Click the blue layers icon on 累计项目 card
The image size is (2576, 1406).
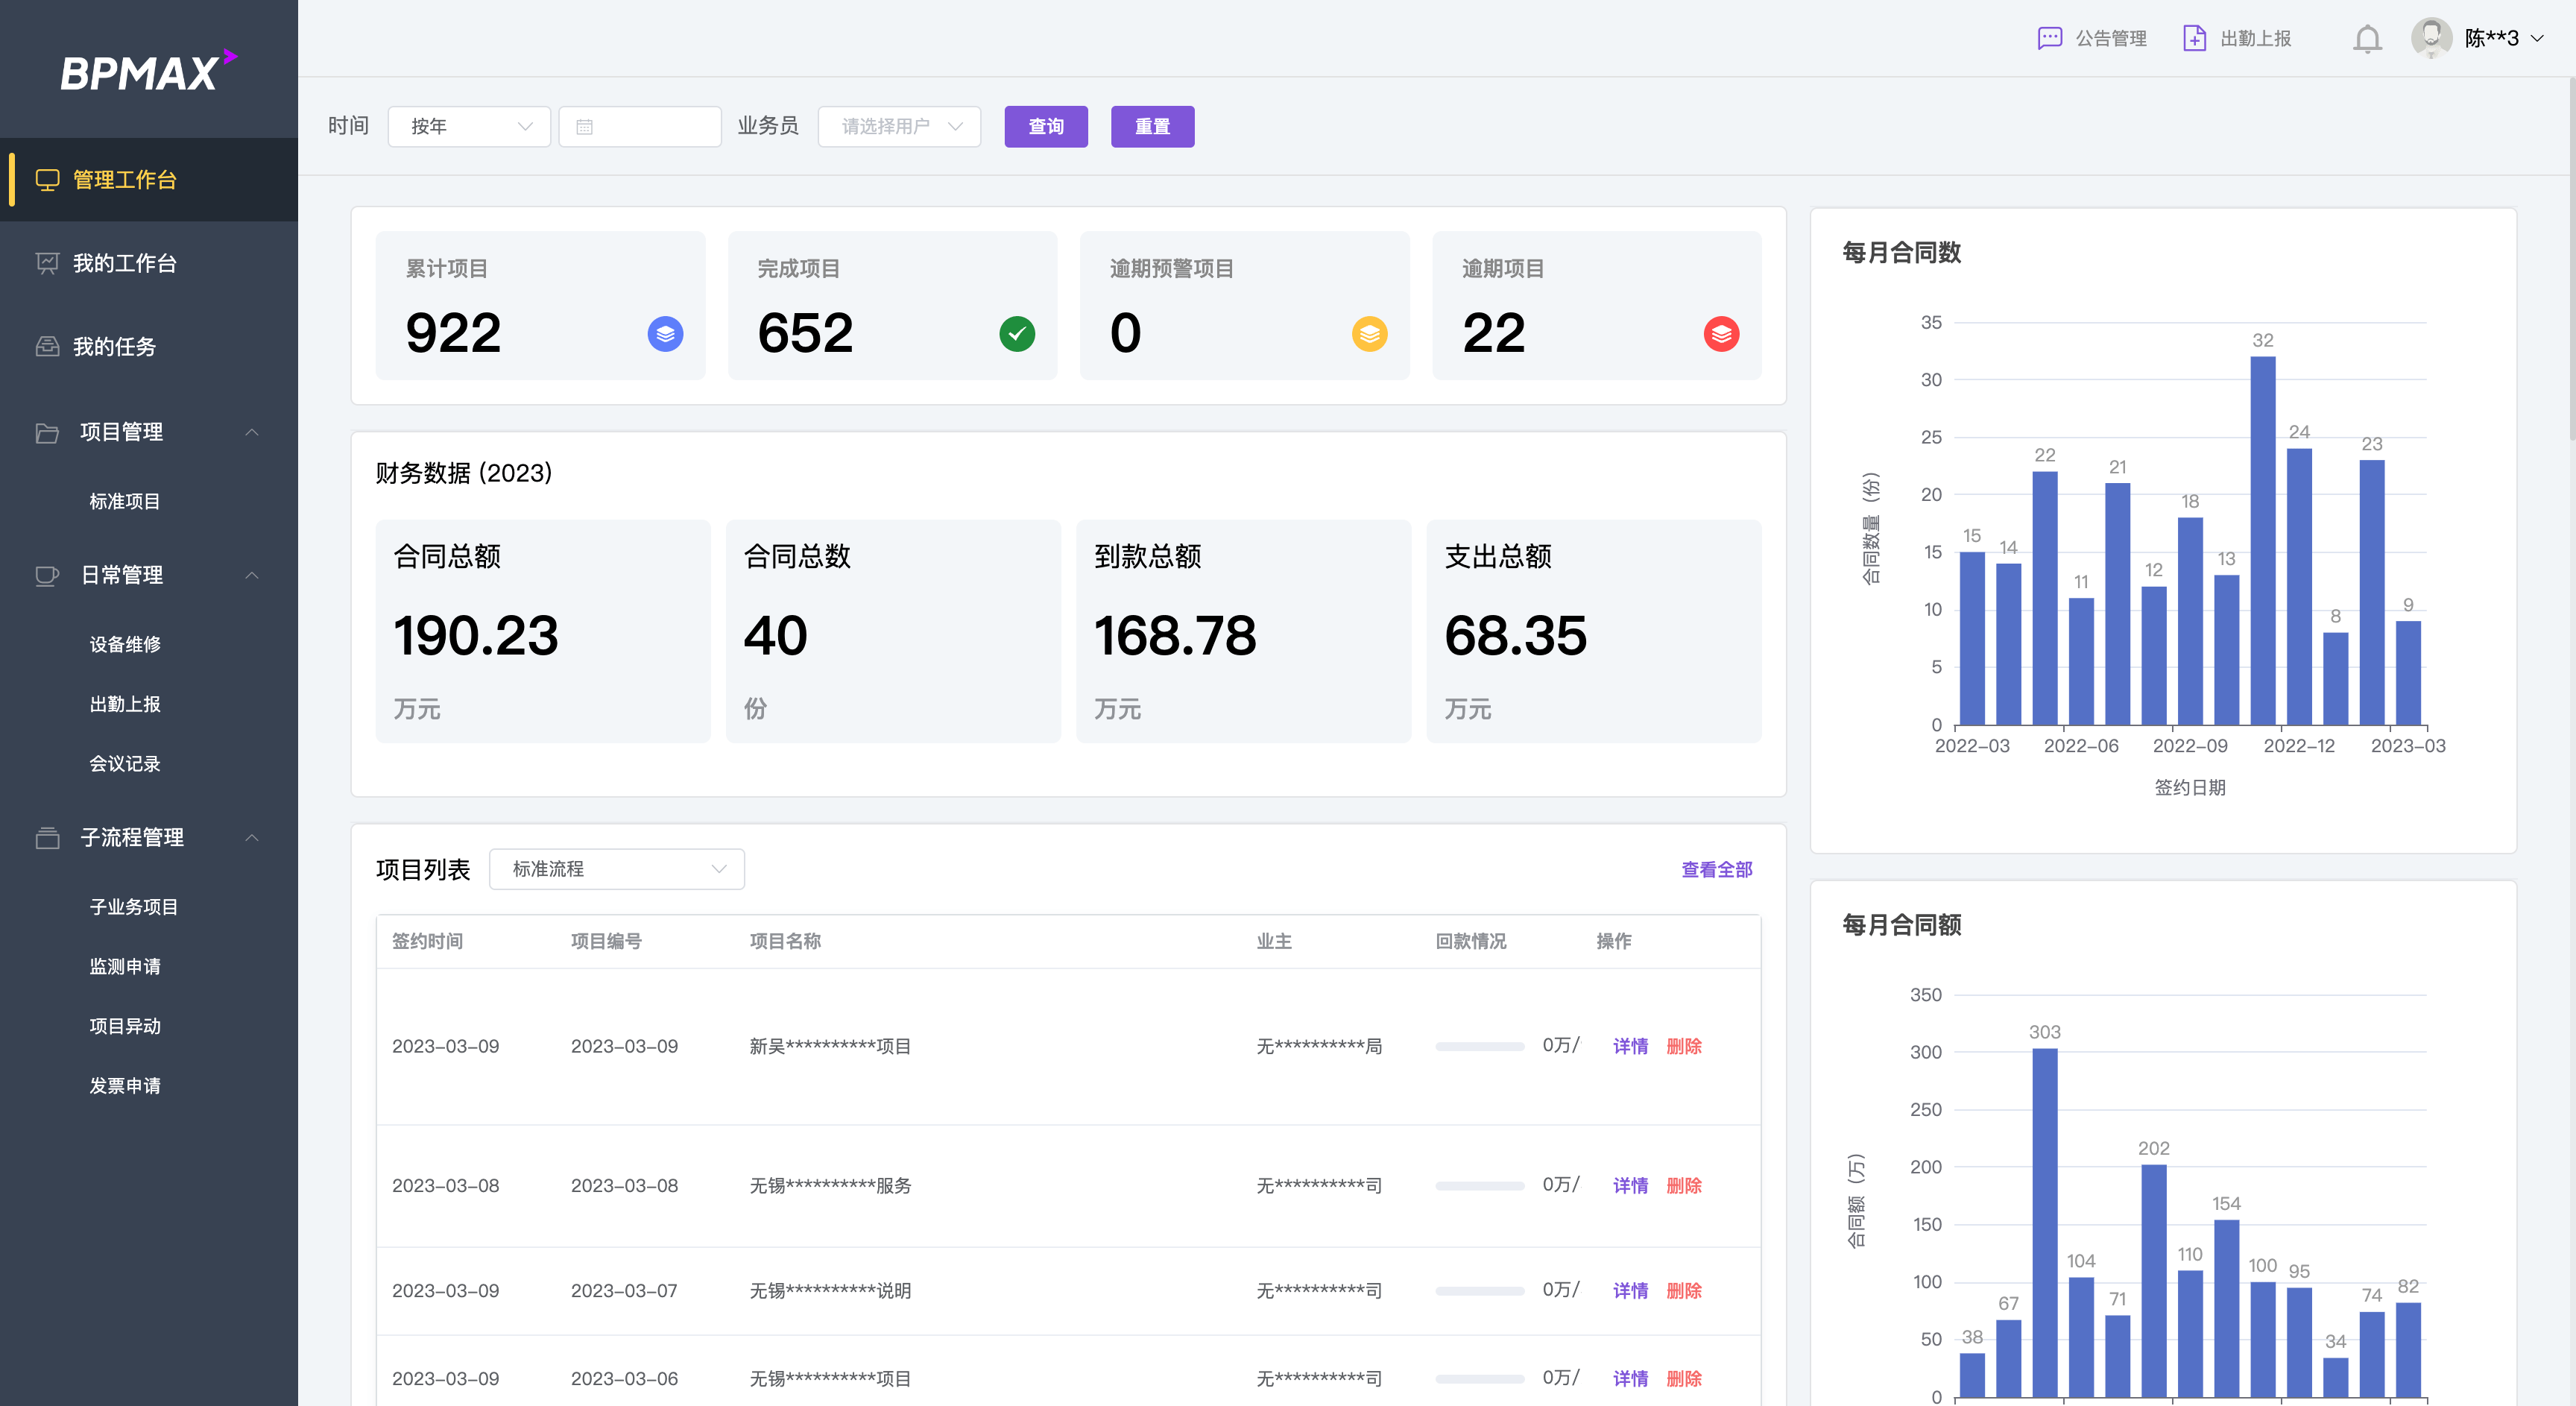click(665, 333)
